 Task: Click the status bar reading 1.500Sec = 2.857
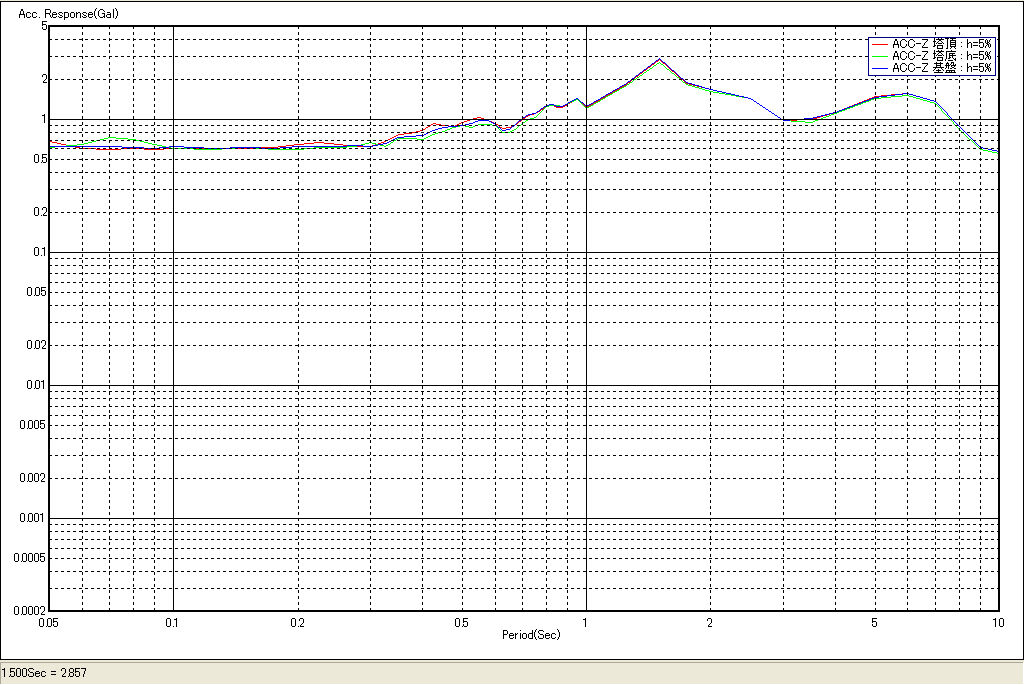(45, 673)
